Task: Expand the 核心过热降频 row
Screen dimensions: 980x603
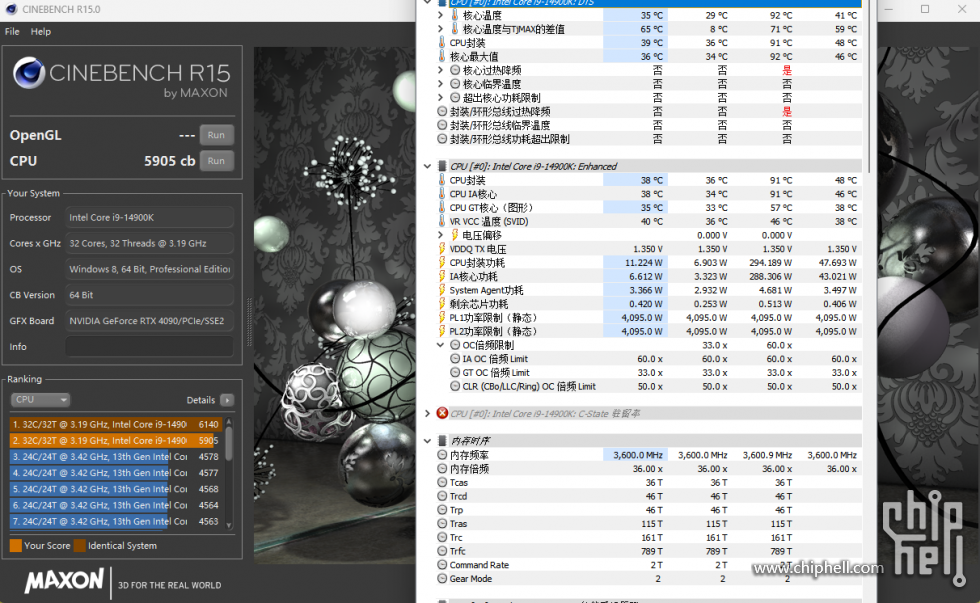Action: click(441, 70)
